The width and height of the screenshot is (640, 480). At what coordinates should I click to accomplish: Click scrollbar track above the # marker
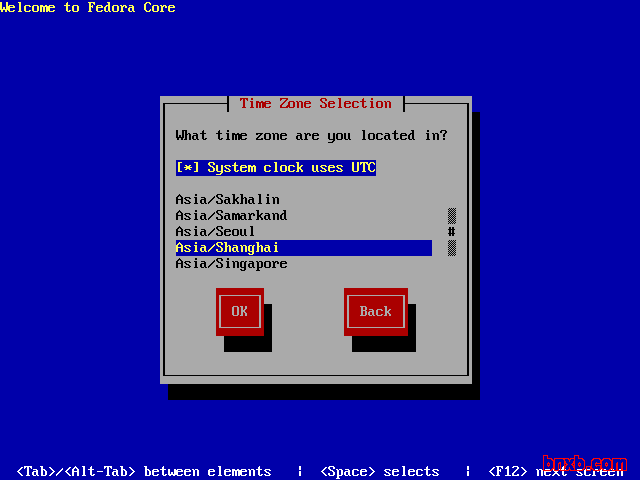(452, 215)
